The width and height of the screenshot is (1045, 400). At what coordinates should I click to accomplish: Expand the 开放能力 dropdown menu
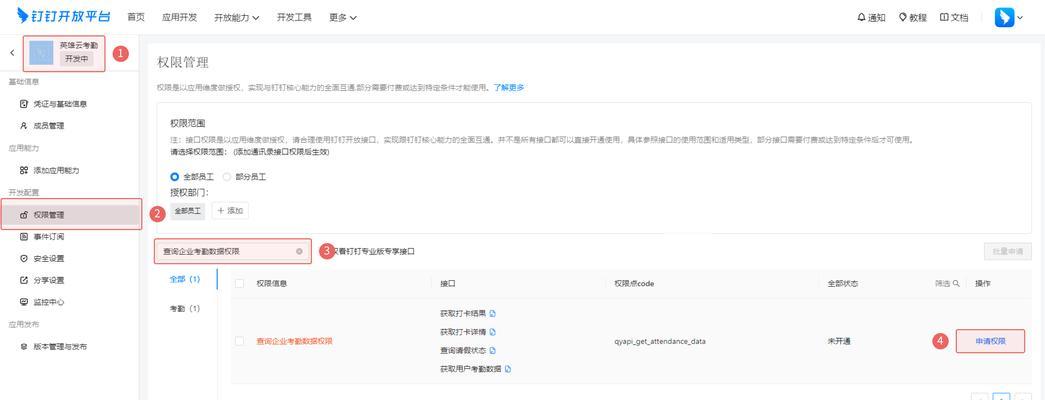click(x=237, y=17)
